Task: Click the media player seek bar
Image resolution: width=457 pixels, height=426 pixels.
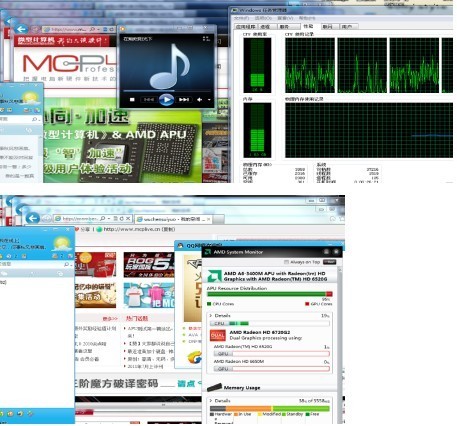Action: click(167, 90)
